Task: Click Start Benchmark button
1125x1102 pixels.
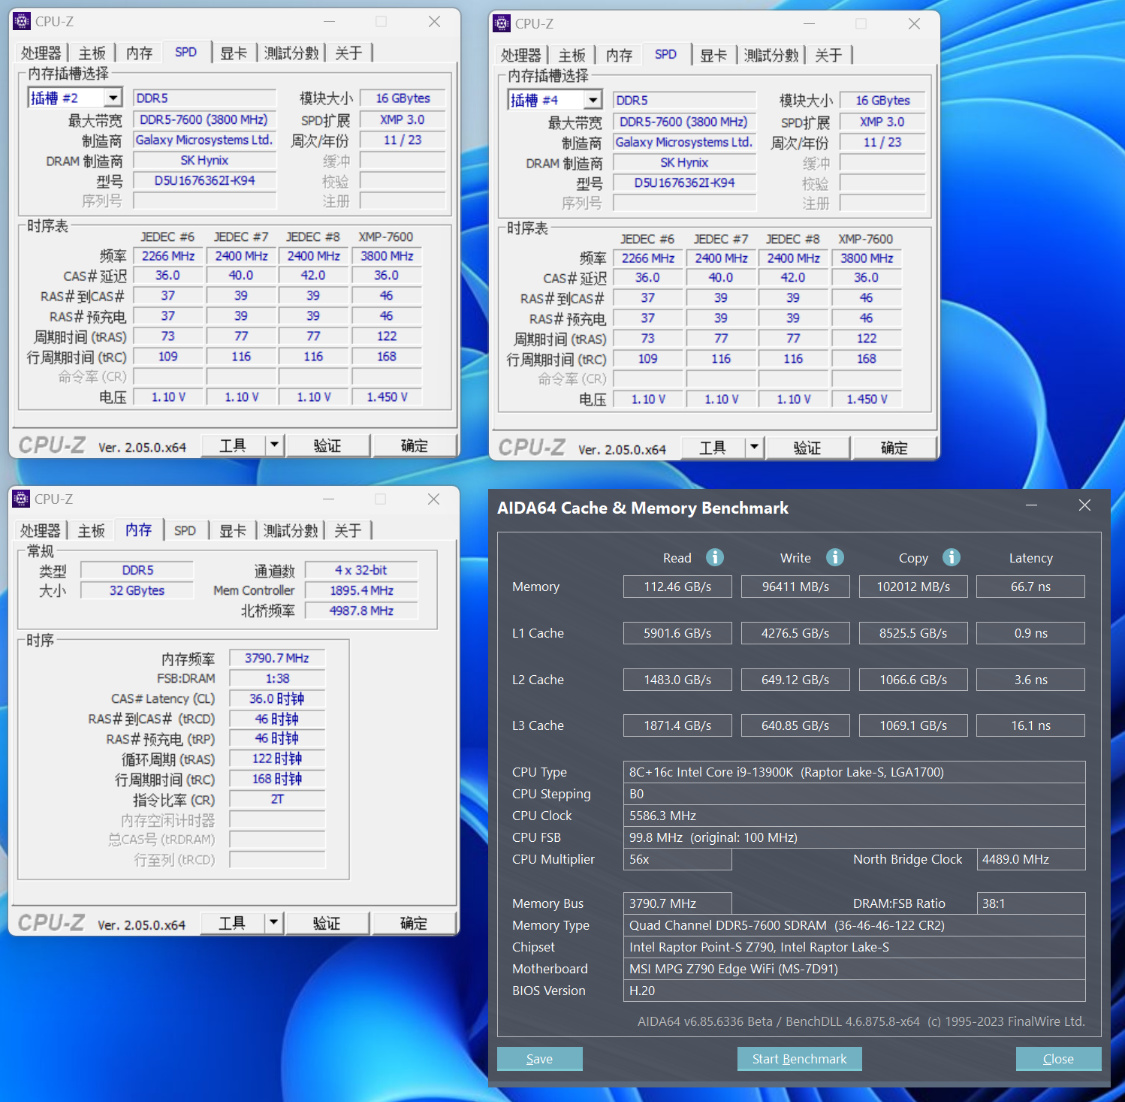Action: click(799, 1058)
